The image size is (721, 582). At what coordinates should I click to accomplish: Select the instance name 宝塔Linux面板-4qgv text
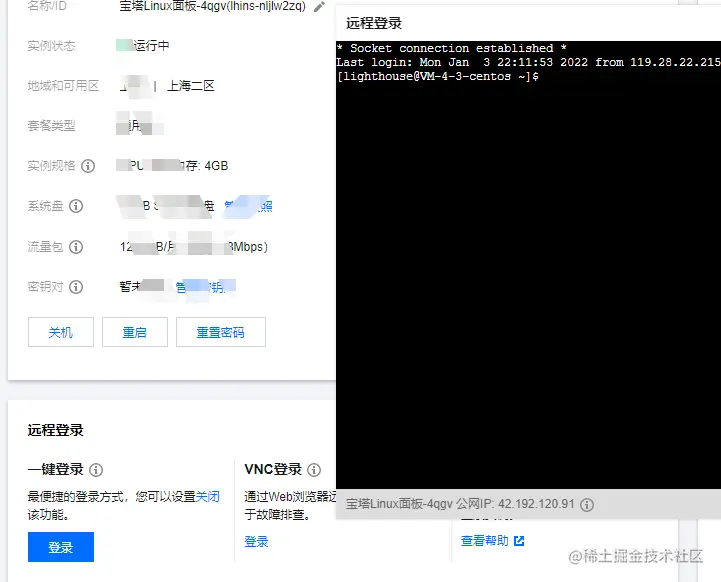[172, 6]
